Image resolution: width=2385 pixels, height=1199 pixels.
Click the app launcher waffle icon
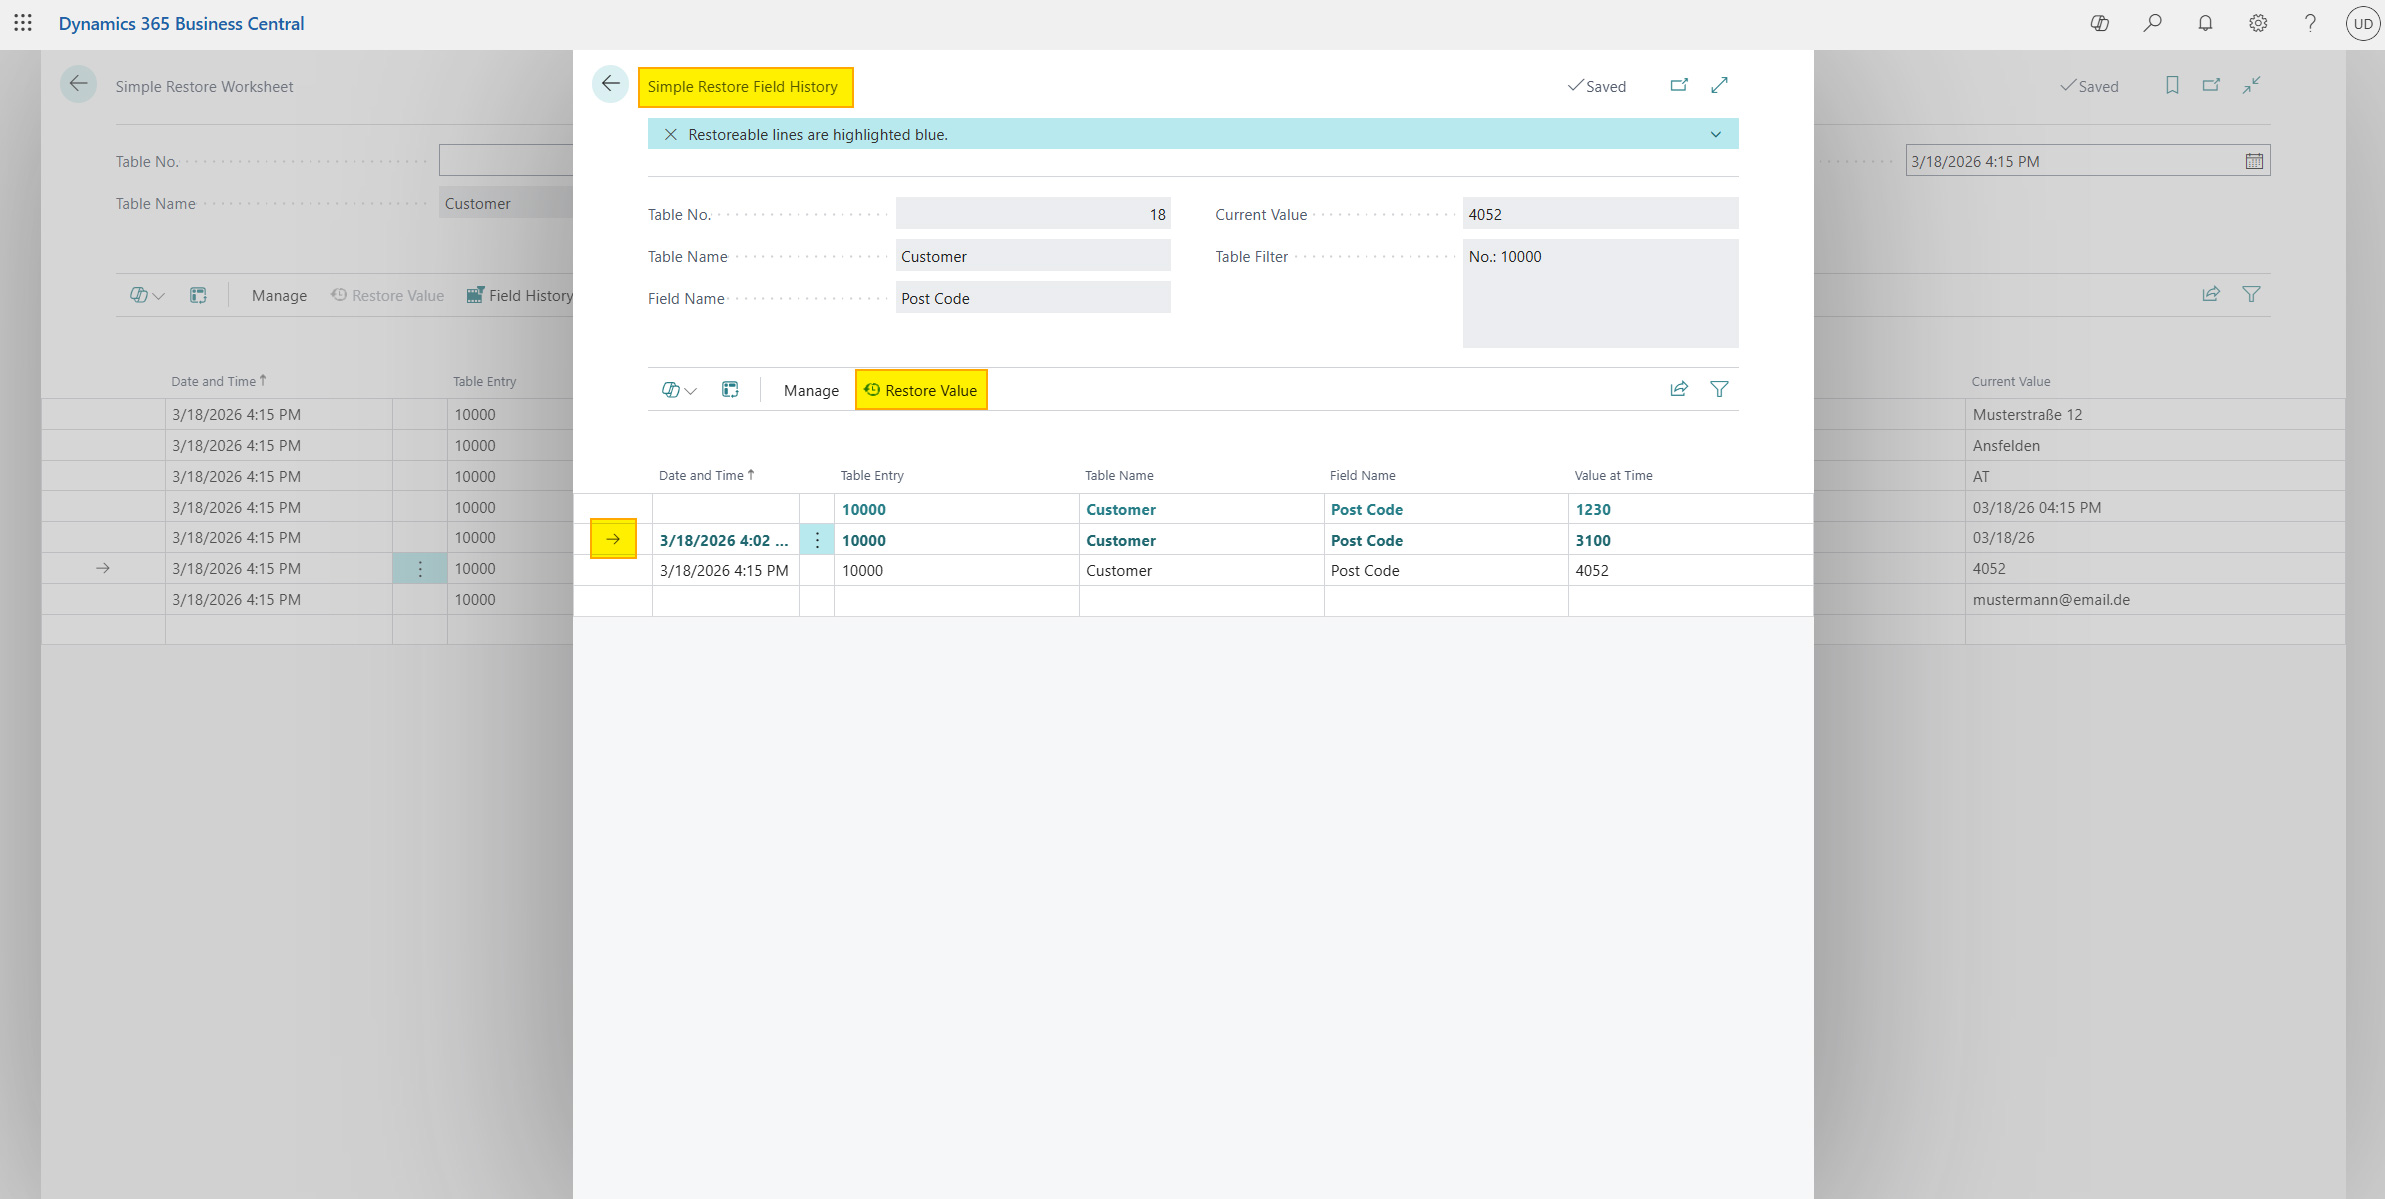[23, 23]
